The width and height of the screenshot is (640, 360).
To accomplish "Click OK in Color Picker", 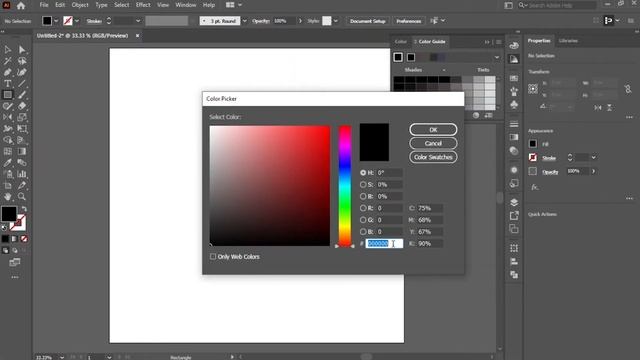I will coord(433,130).
